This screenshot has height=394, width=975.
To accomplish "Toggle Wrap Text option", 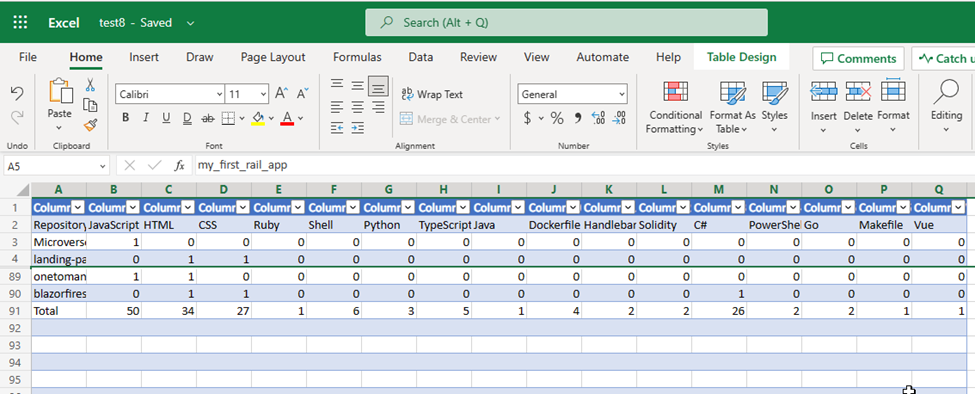I will pyautogui.click(x=432, y=94).
